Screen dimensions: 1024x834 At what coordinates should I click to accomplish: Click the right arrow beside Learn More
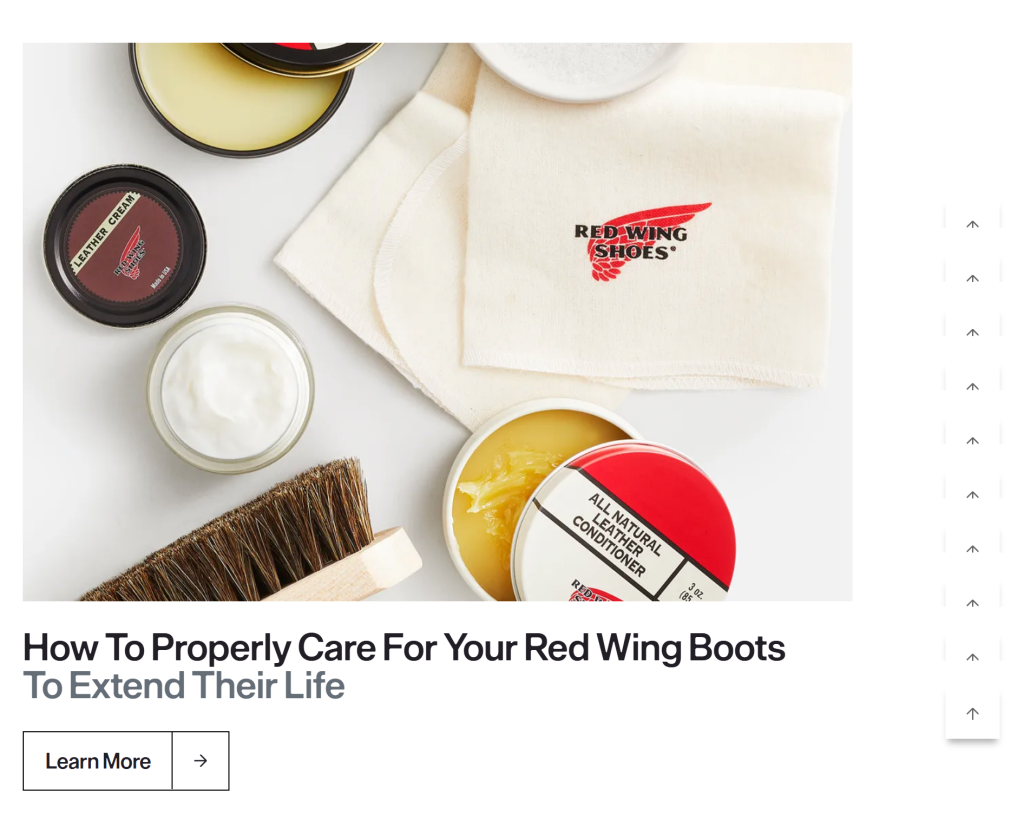pyautogui.click(x=200, y=761)
